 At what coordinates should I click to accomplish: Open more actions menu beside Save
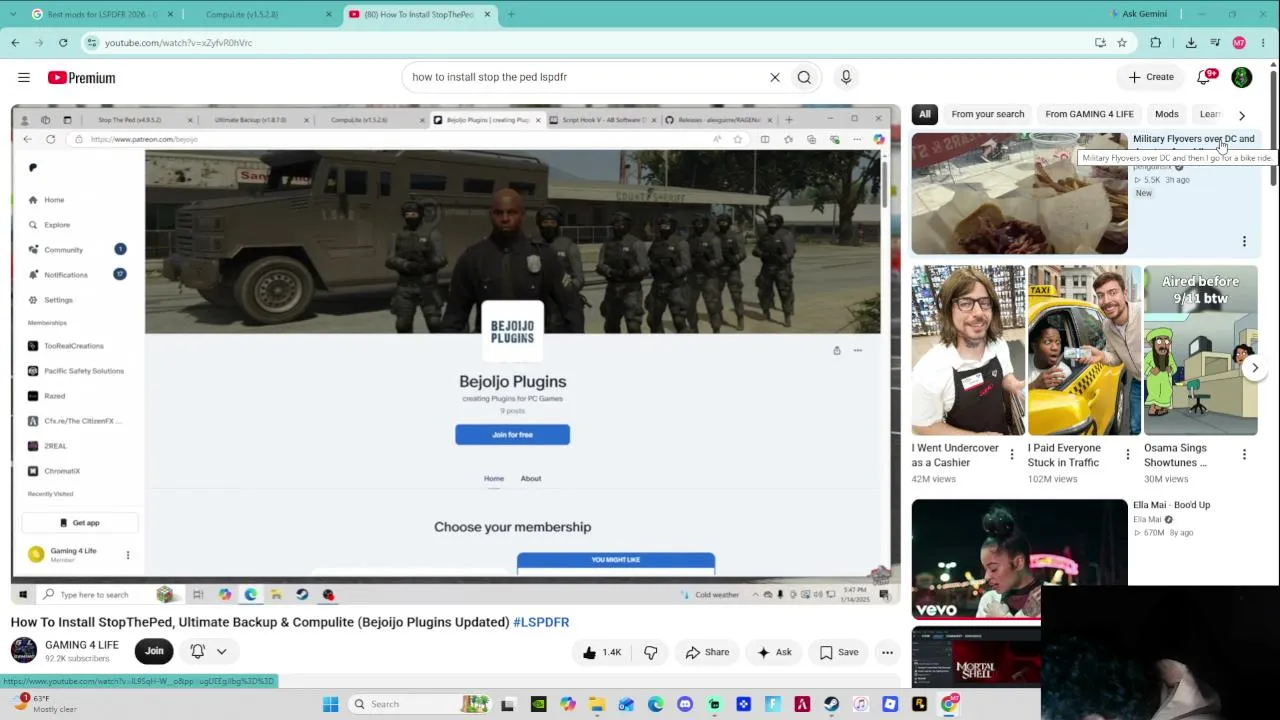pyautogui.click(x=887, y=652)
